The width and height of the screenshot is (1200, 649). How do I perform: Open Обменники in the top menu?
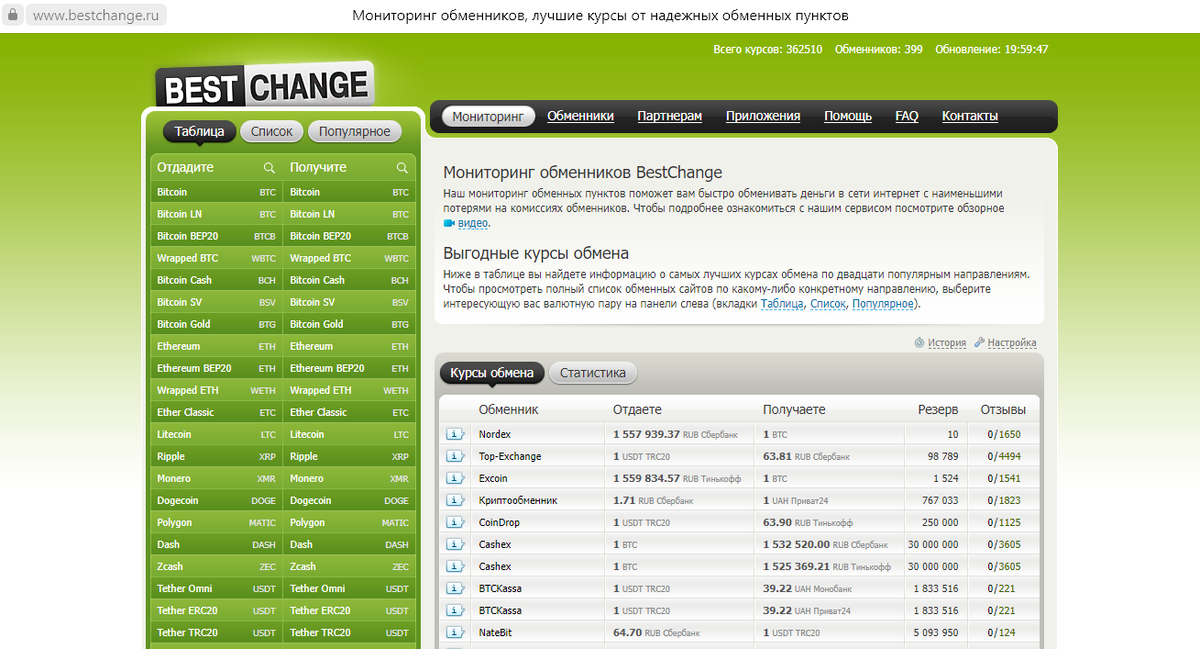[x=580, y=116]
